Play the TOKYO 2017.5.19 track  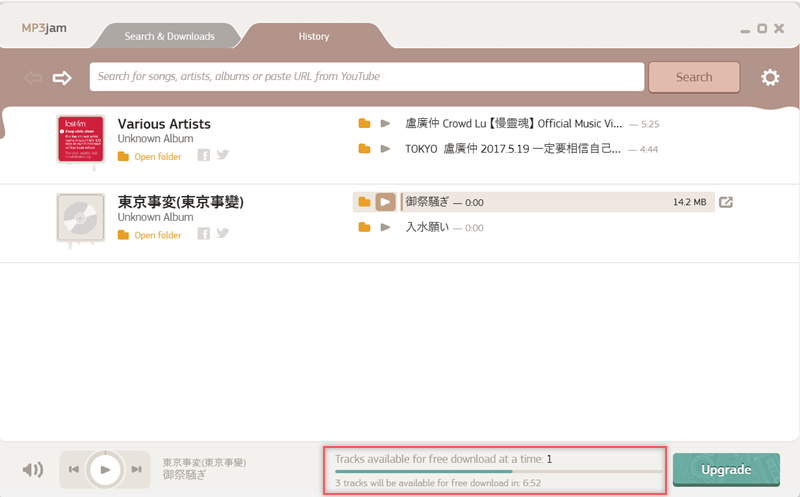click(385, 149)
